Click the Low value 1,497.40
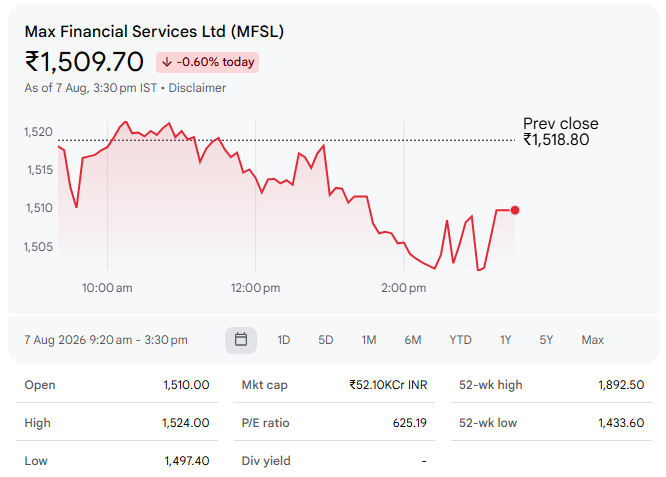666x477 pixels. 187,461
